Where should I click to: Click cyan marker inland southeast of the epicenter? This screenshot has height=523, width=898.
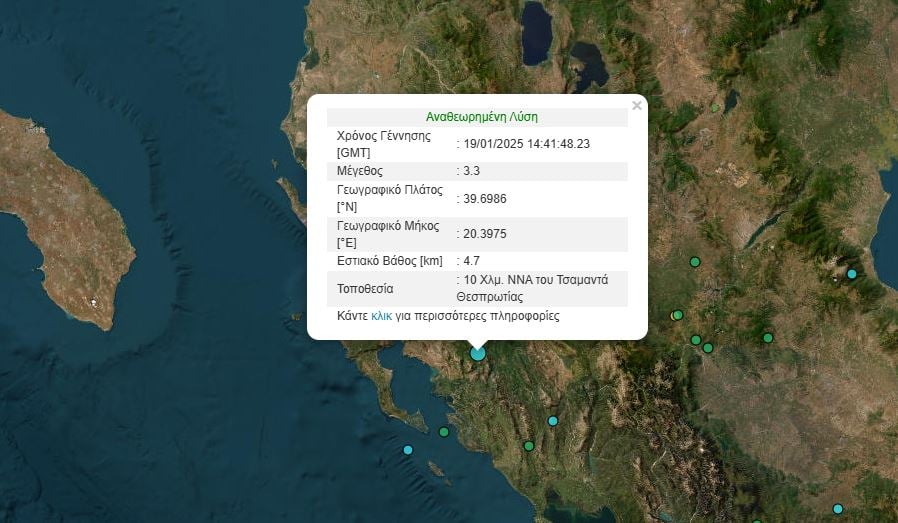pos(552,421)
